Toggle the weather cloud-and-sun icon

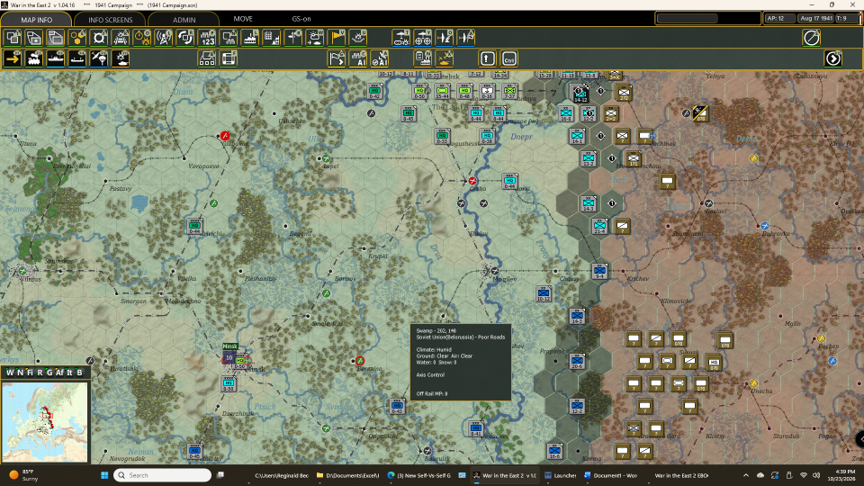click(x=315, y=38)
